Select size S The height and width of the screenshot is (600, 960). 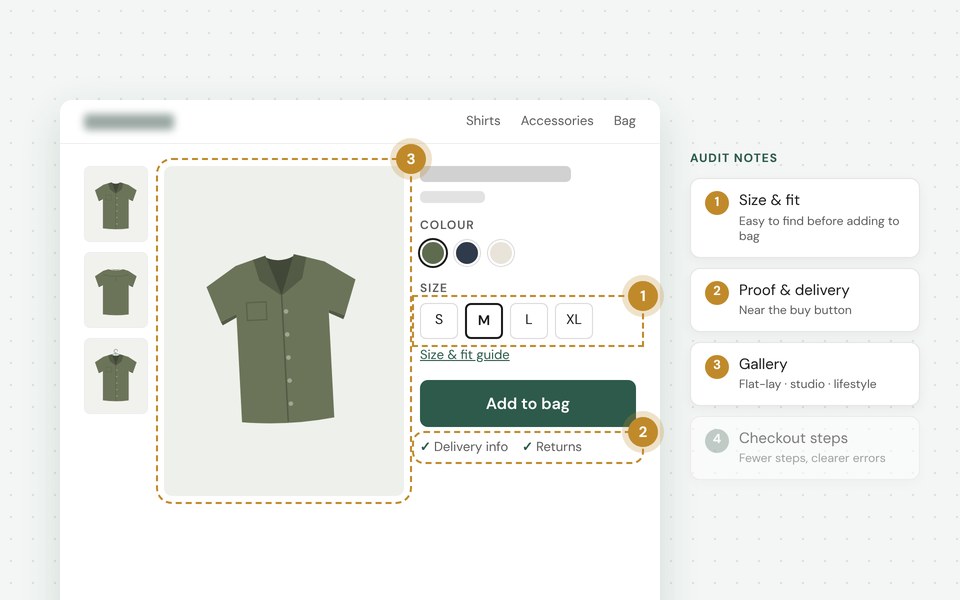439,320
